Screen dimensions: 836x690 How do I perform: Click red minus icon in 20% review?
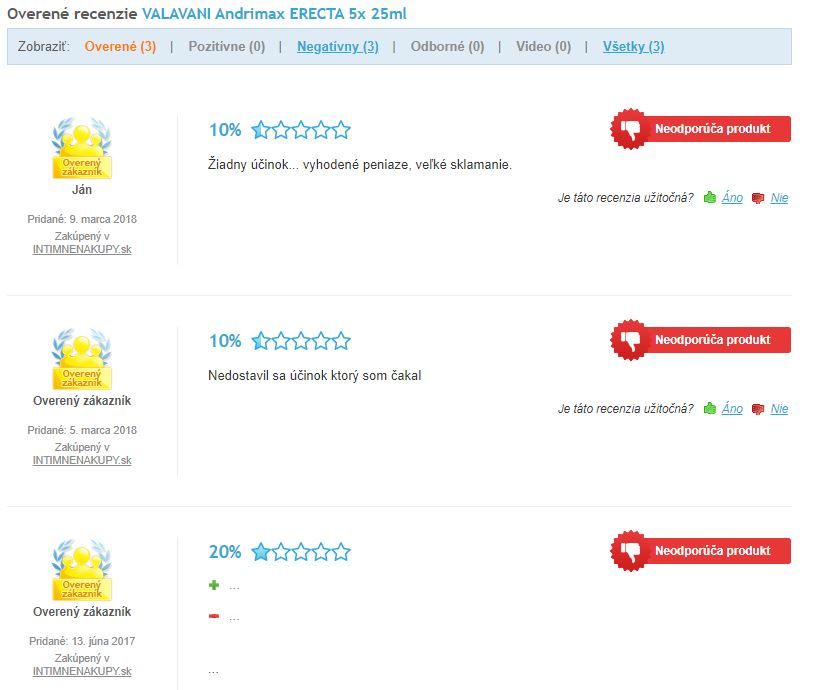click(x=214, y=616)
